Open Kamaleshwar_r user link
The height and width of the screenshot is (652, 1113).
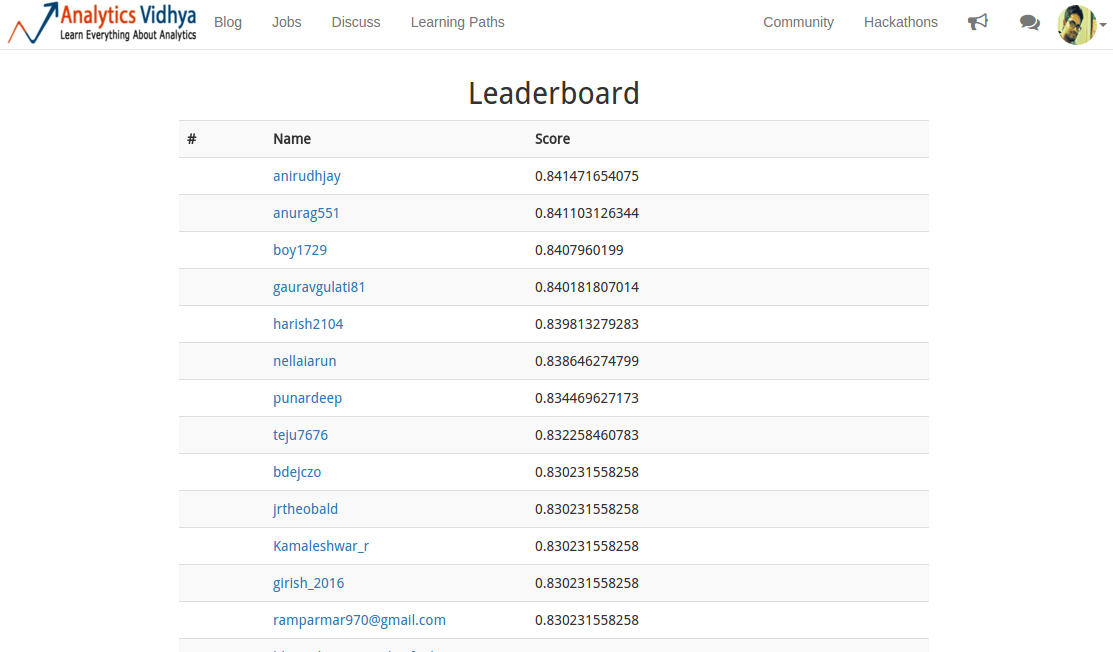point(321,546)
